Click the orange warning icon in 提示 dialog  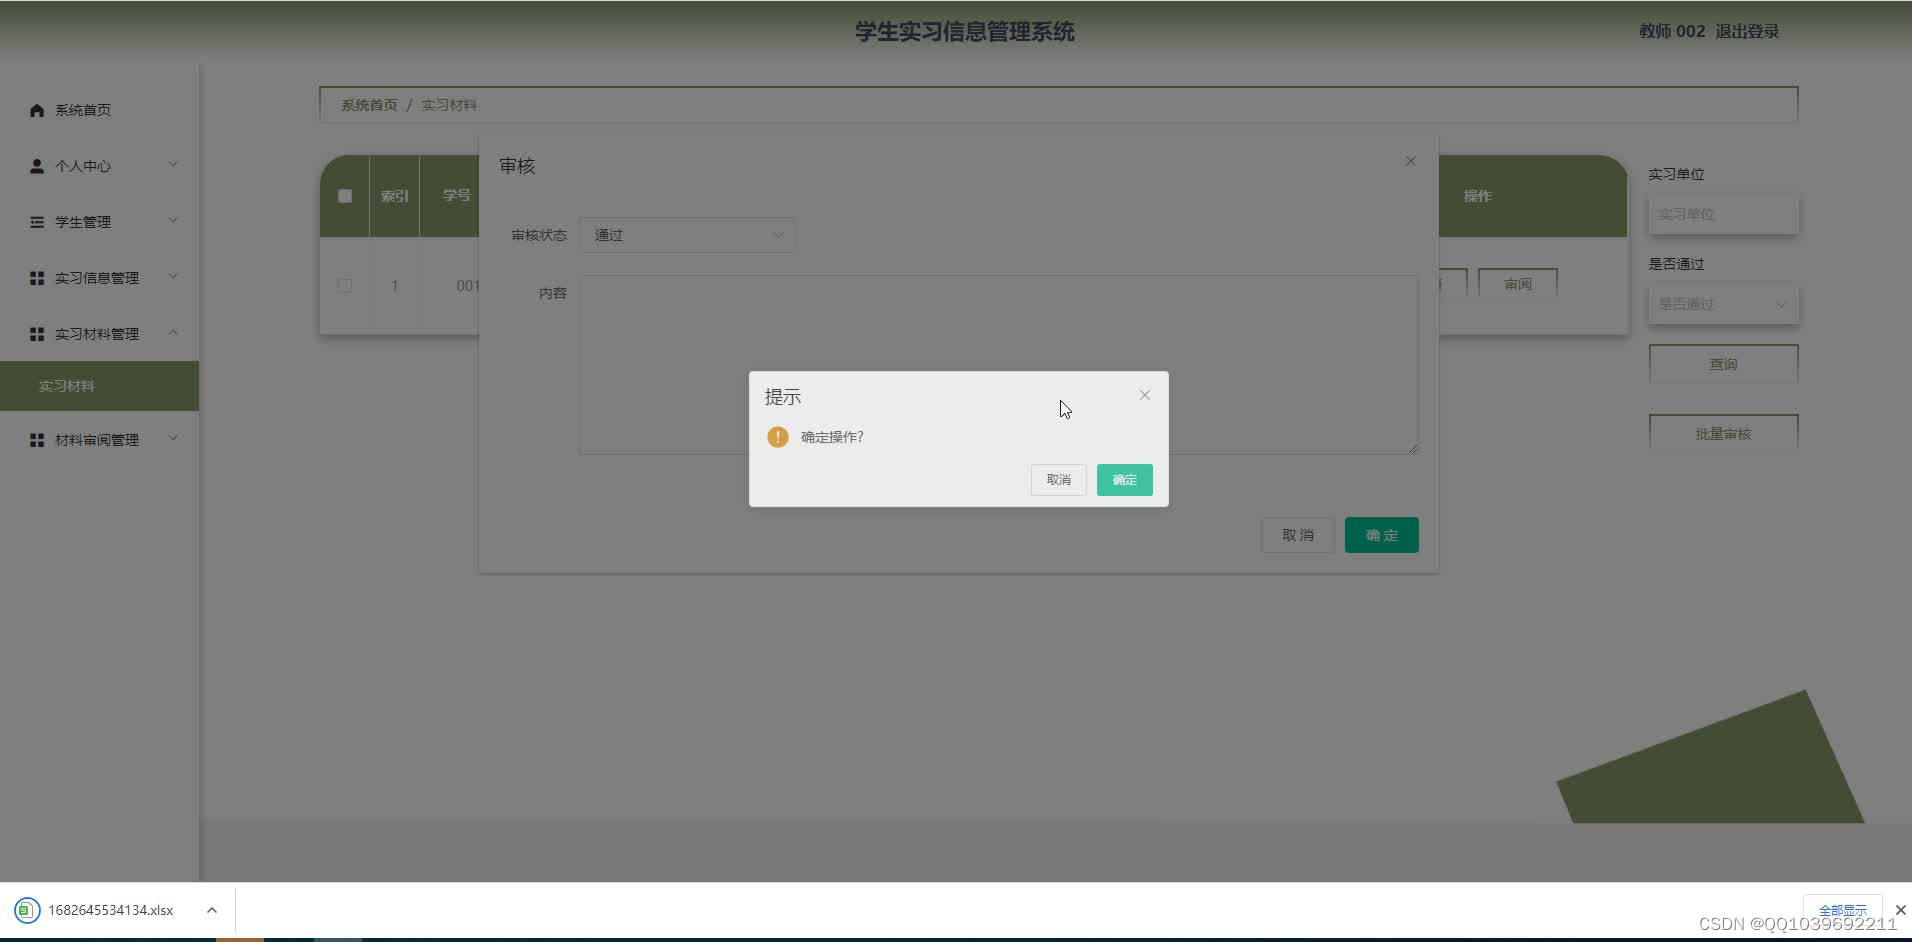(778, 437)
